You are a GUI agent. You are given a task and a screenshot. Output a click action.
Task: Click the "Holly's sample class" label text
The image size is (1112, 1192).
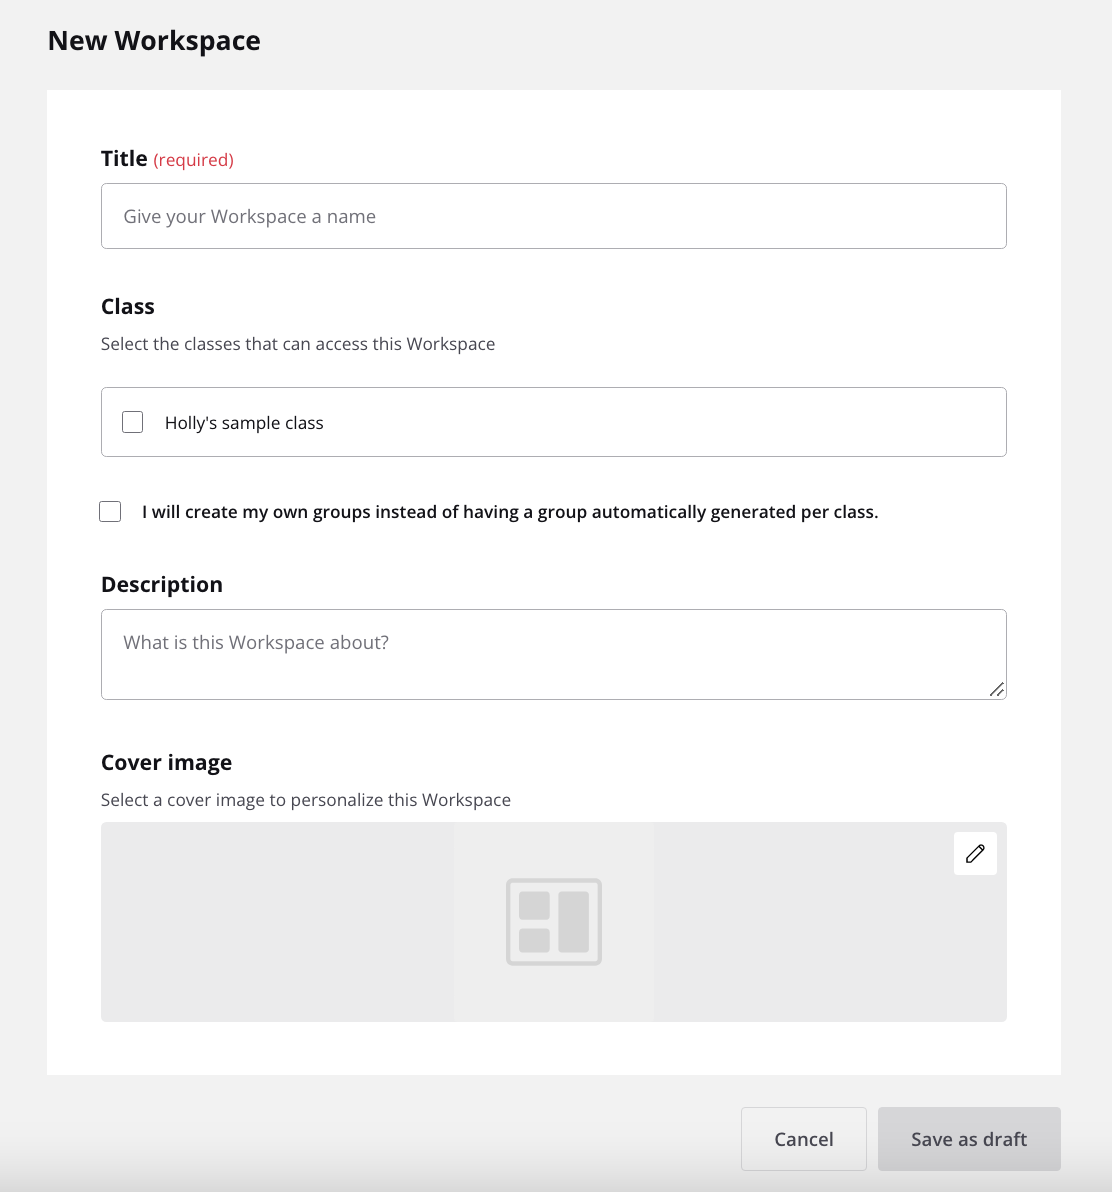[244, 423]
